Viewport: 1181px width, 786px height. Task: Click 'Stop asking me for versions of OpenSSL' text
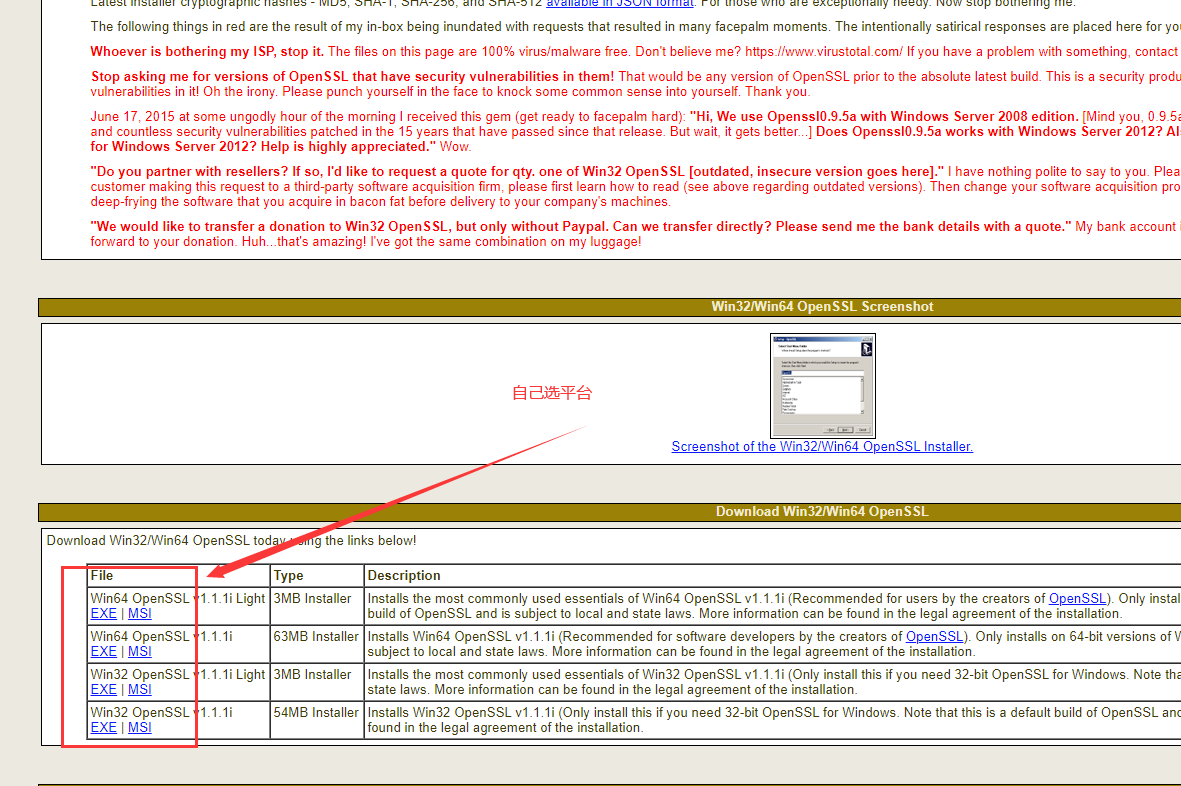click(x=352, y=77)
